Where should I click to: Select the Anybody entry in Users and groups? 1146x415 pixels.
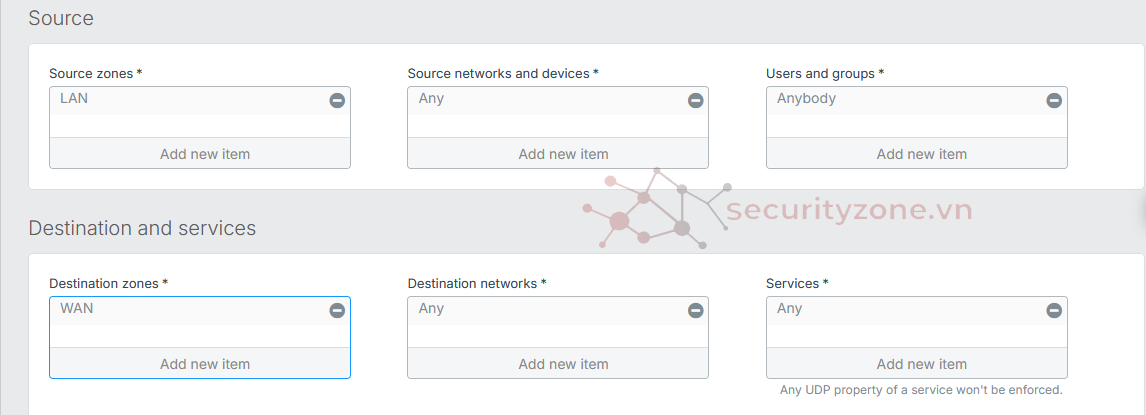click(x=806, y=99)
